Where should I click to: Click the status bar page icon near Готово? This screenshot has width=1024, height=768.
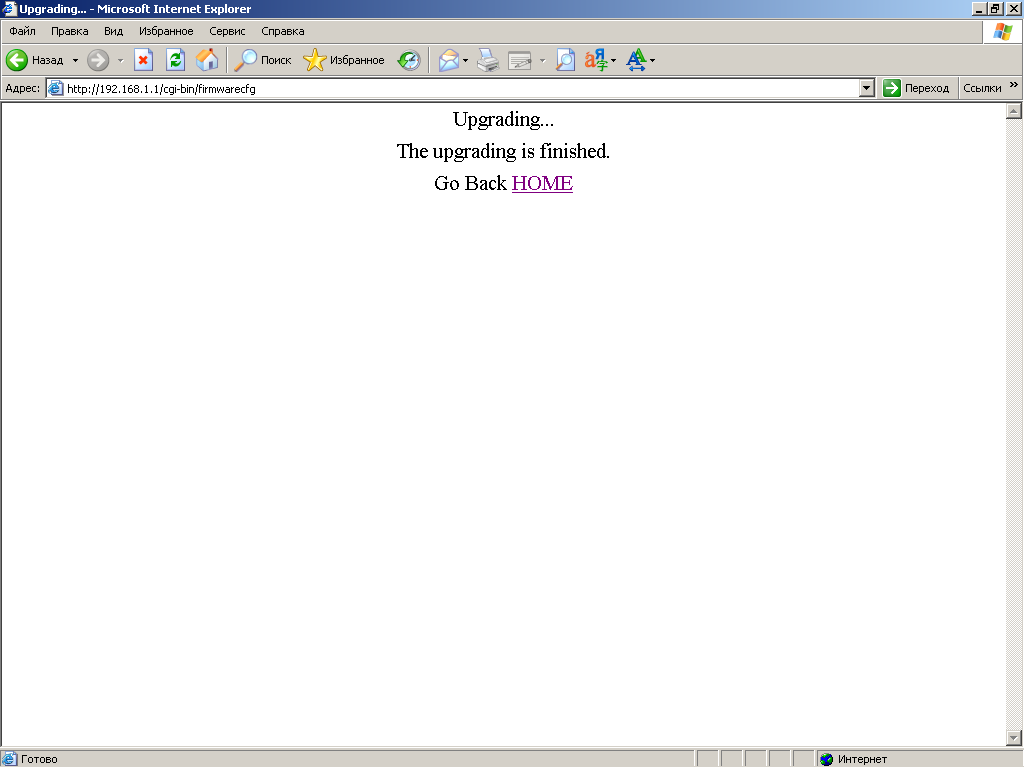pos(9,759)
